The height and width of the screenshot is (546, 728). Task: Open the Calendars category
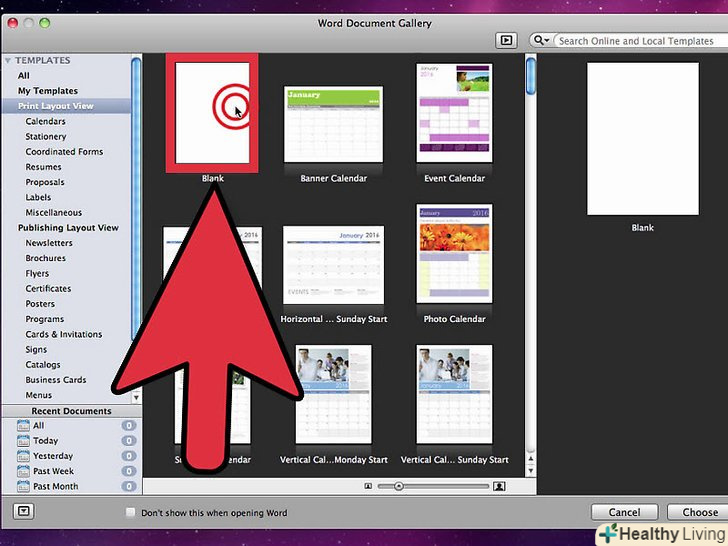tap(46, 121)
